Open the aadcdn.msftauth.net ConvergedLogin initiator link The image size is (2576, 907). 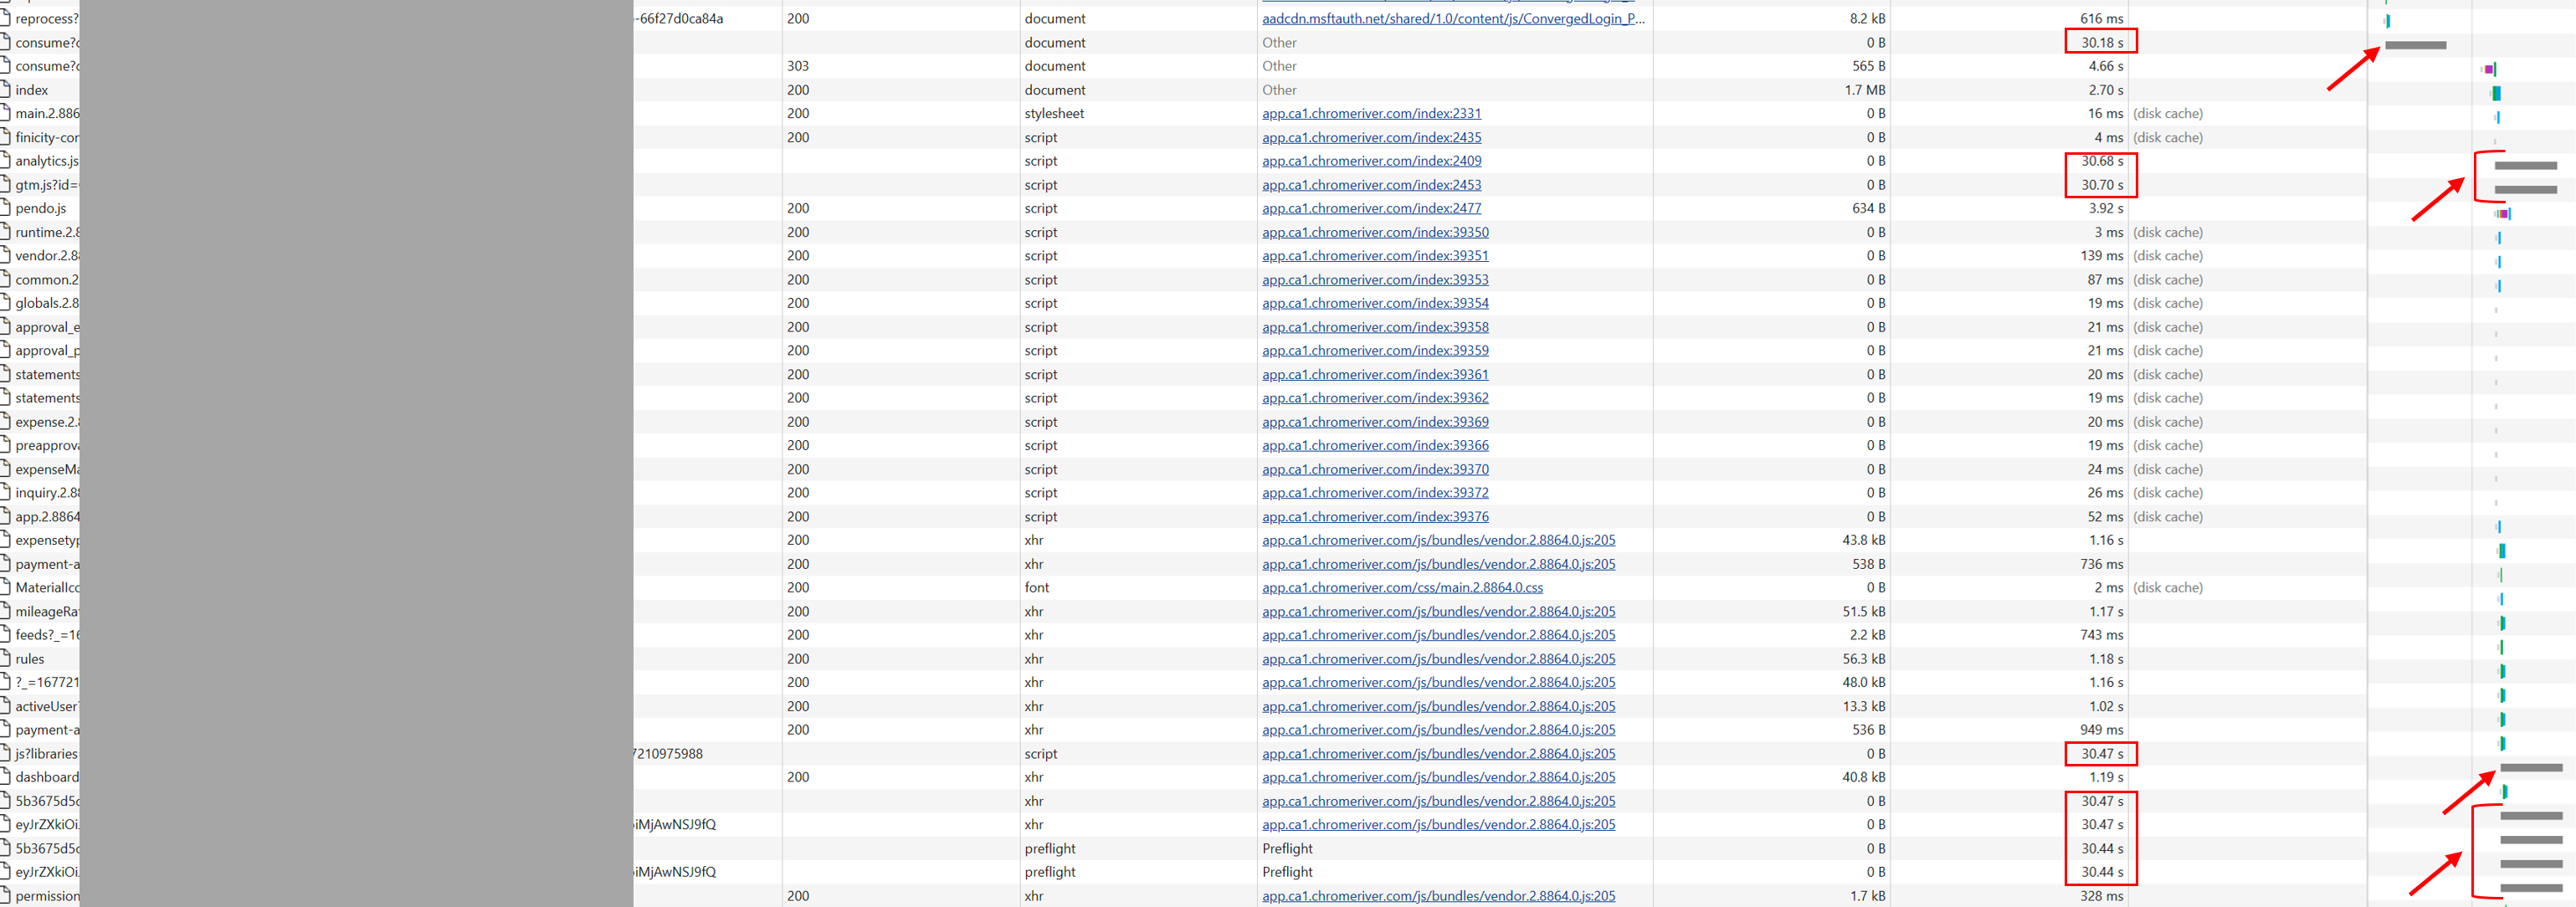point(1452,19)
